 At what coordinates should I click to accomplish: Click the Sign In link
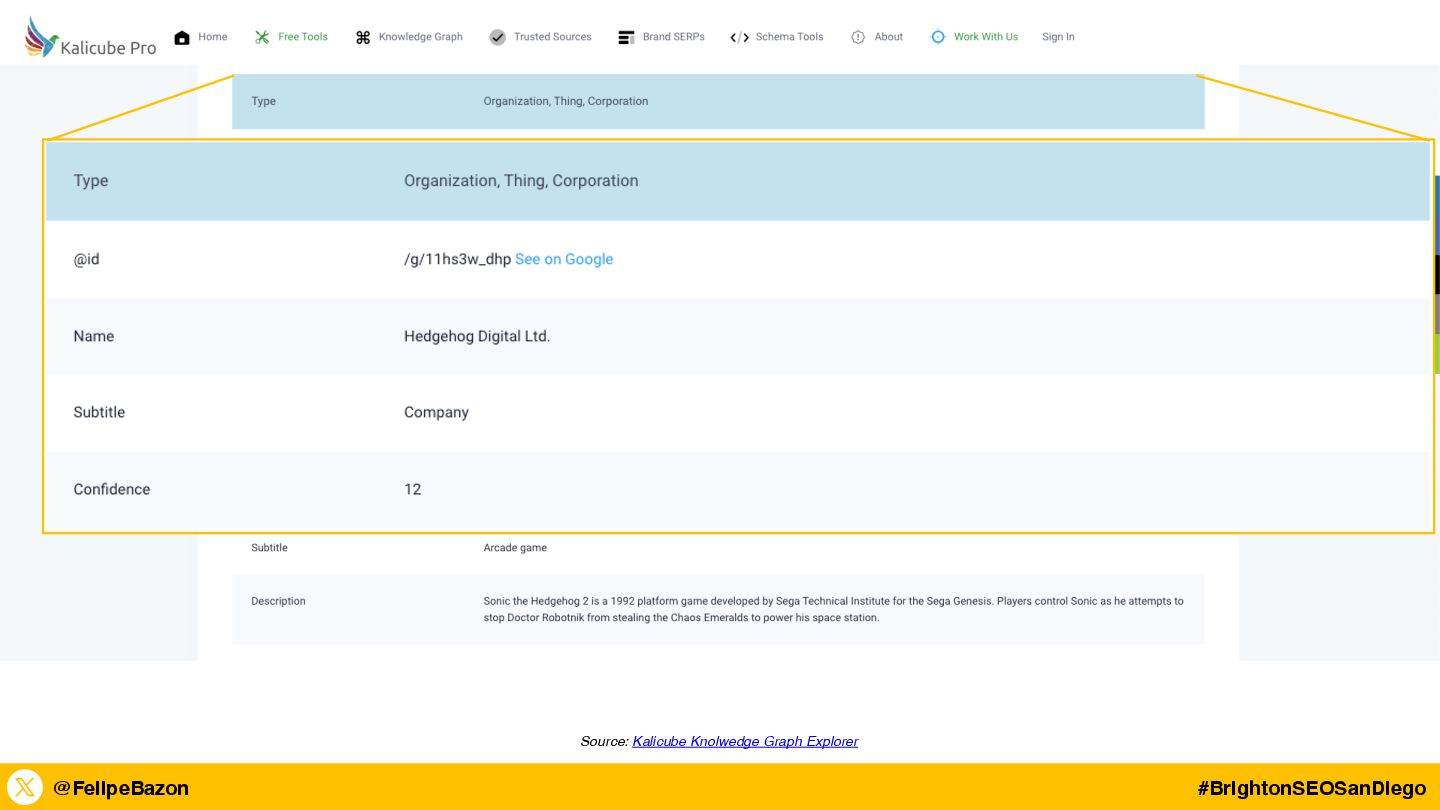pos(1058,37)
